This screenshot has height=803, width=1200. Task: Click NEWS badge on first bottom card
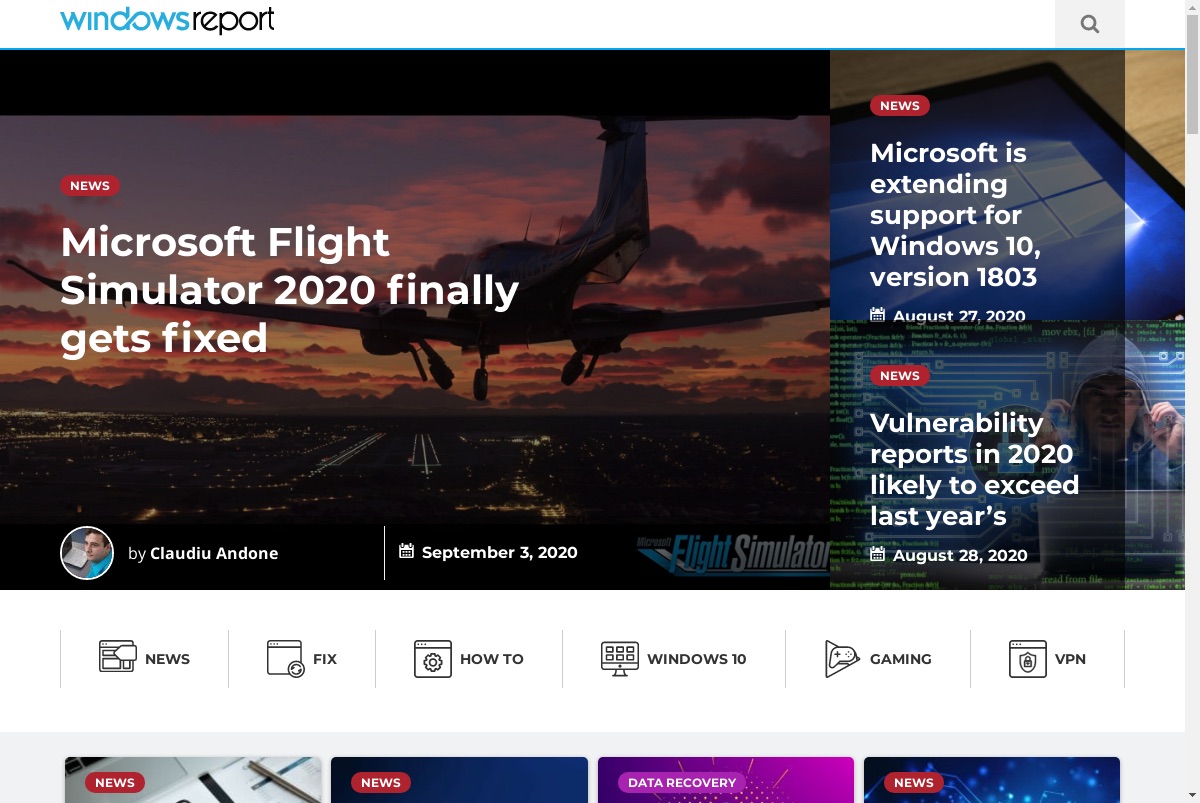(115, 783)
